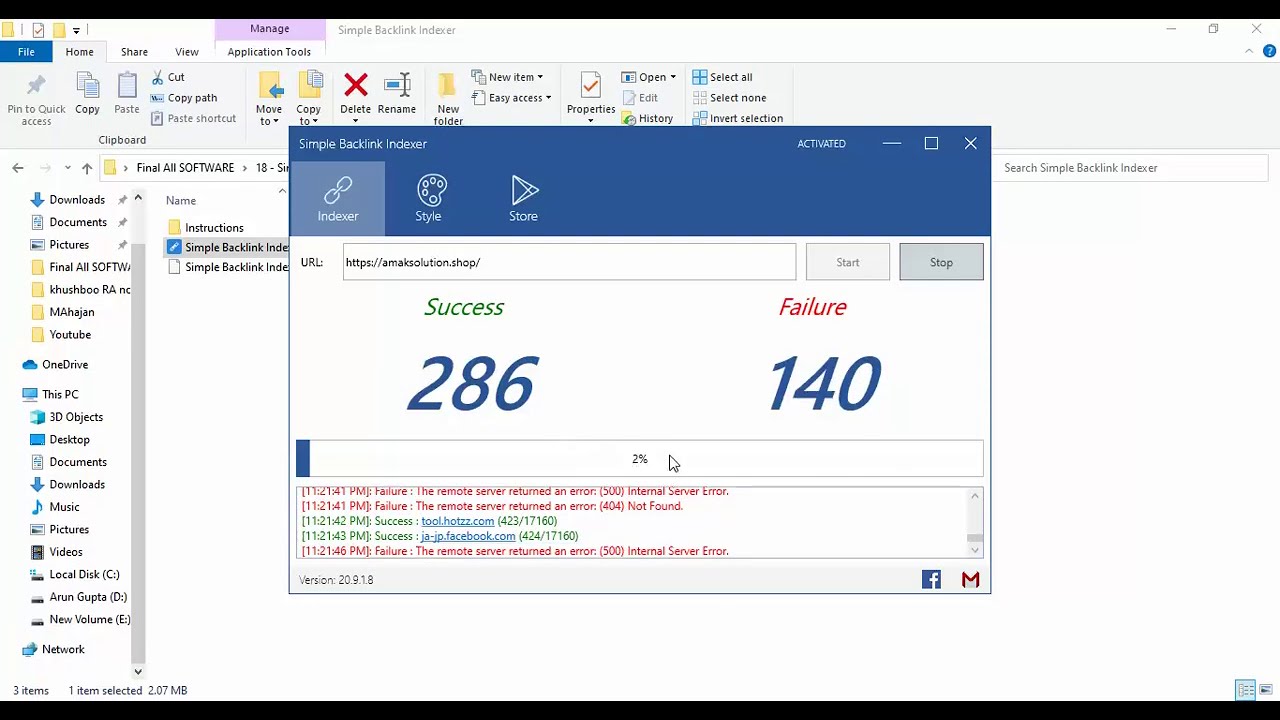Click Edit in ribbon Open group
Screen dimensions: 1280x720
pos(639,98)
